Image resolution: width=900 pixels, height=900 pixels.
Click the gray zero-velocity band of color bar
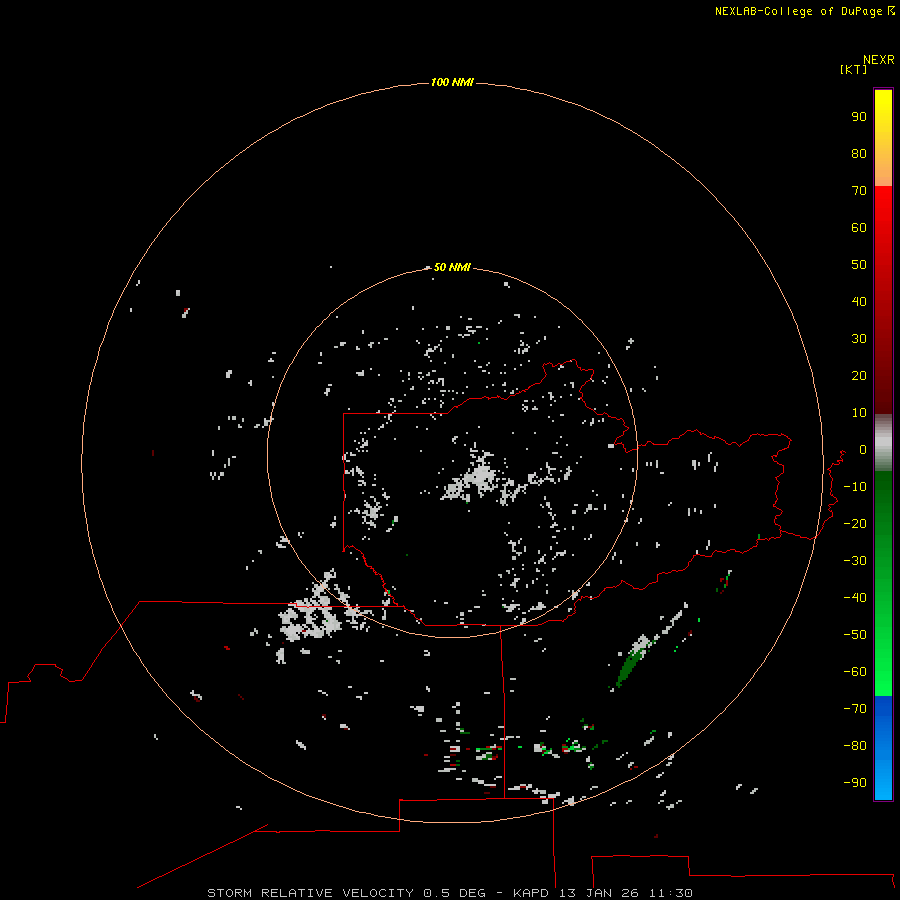[x=883, y=443]
